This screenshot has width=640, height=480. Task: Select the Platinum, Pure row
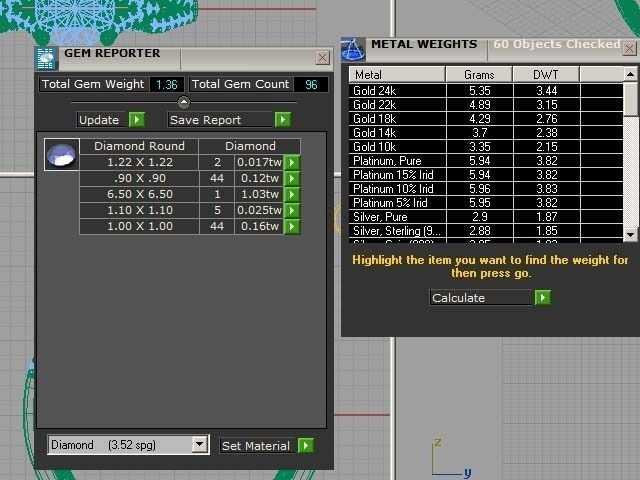pyautogui.click(x=486, y=160)
